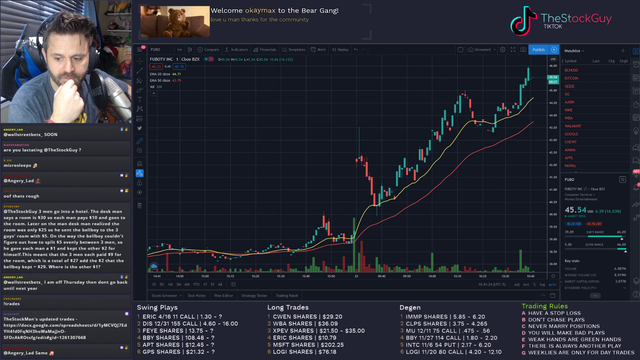
Task: Toggle the auto scale option
Action: [552, 284]
